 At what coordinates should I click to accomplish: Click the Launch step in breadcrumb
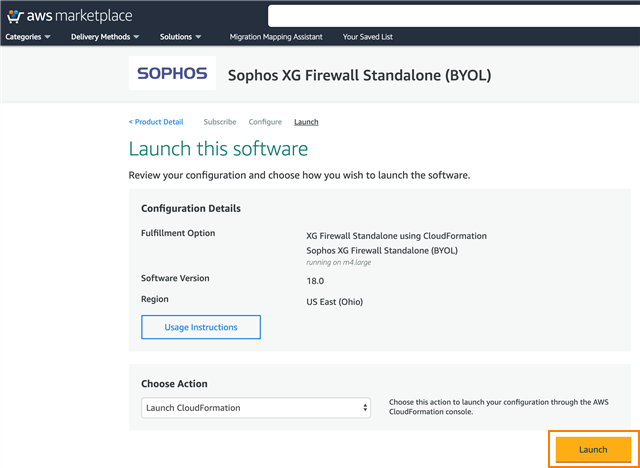306,122
